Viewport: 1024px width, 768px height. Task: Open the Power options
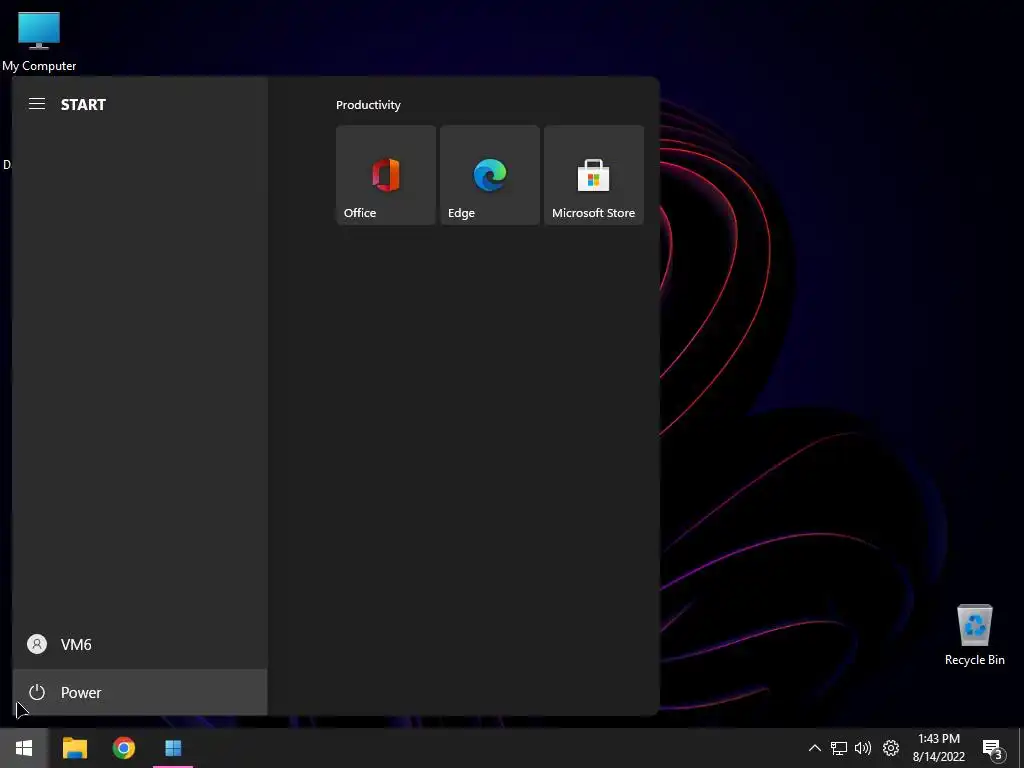(140, 692)
